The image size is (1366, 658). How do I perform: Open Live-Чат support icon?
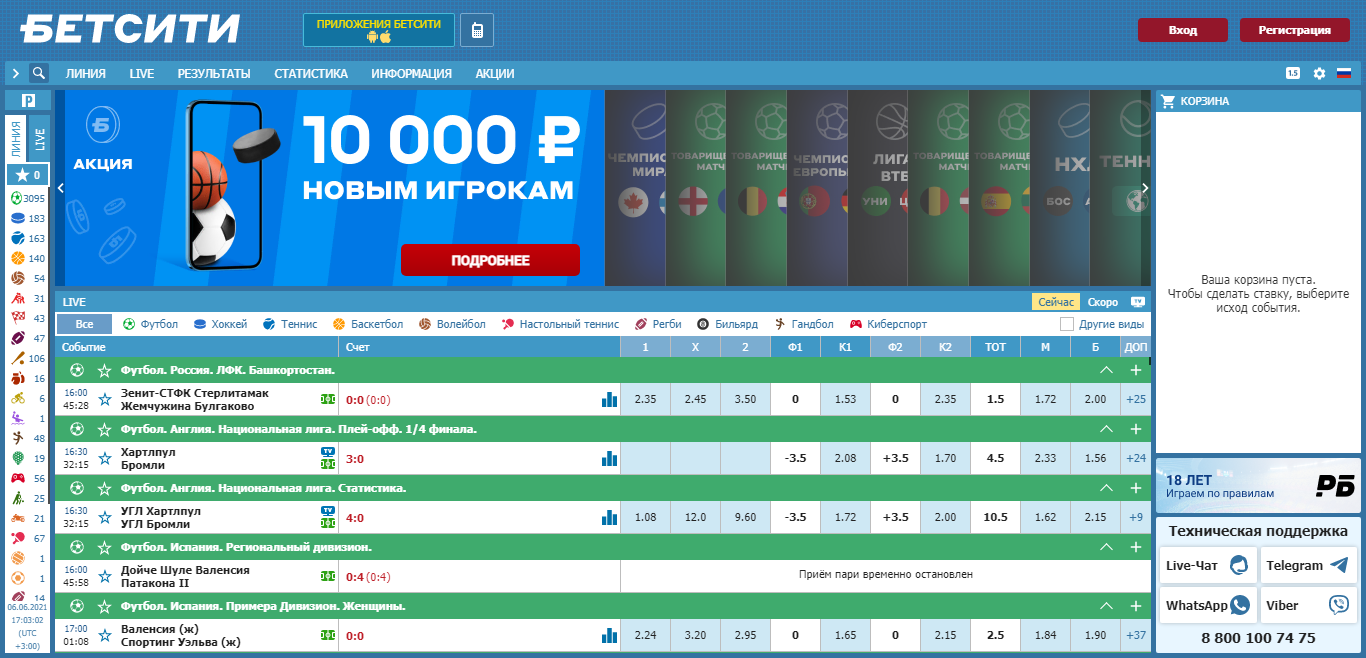pyautogui.click(x=1239, y=565)
